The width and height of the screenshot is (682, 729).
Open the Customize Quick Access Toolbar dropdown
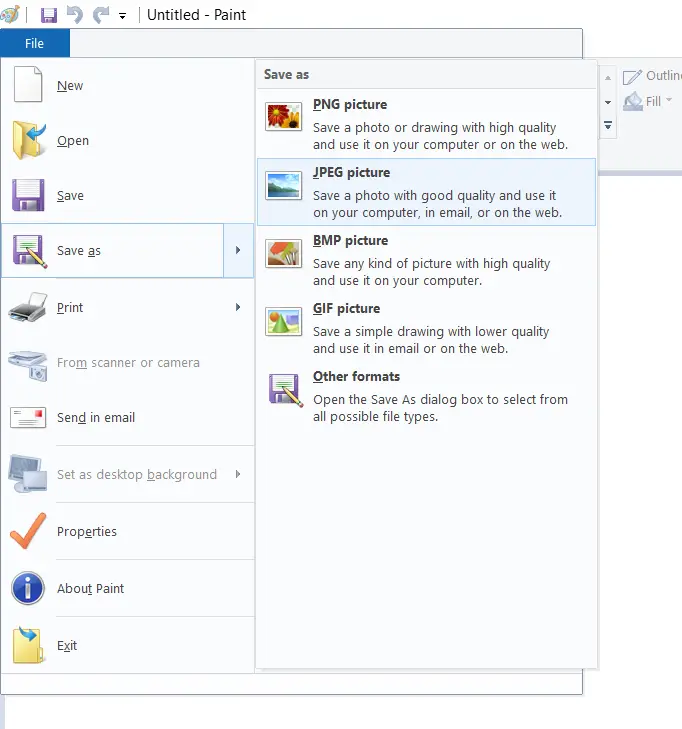point(122,16)
